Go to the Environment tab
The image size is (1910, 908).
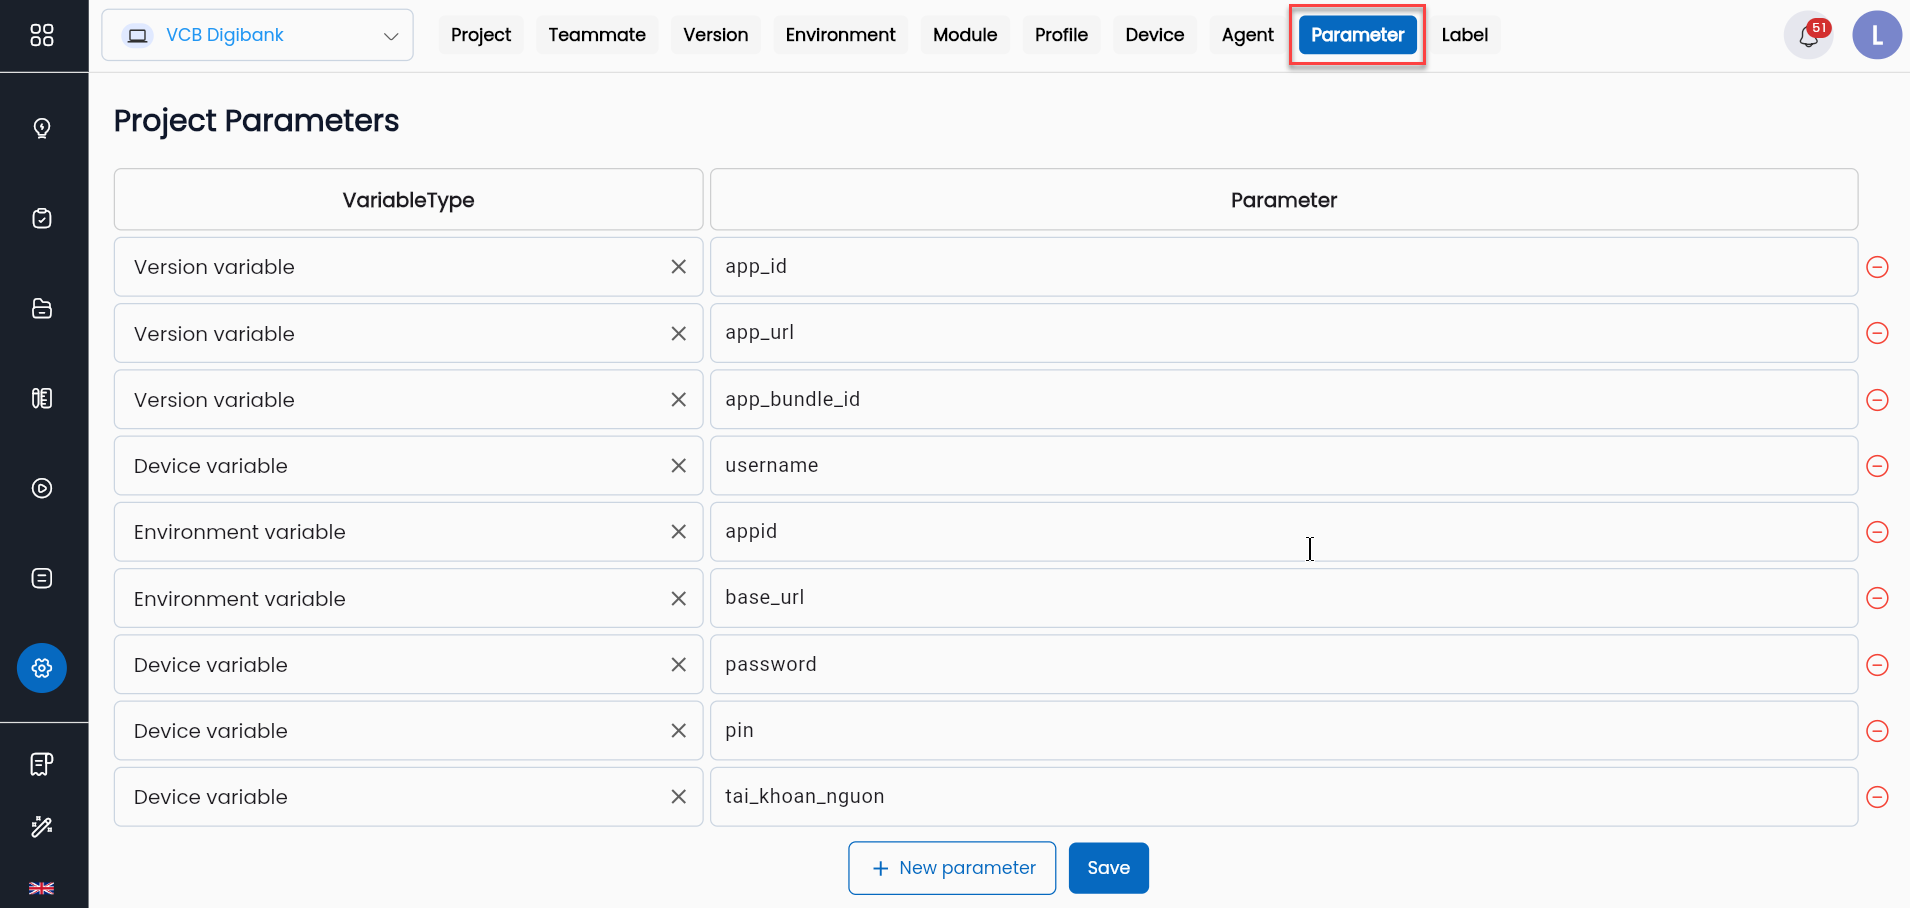[x=840, y=35]
